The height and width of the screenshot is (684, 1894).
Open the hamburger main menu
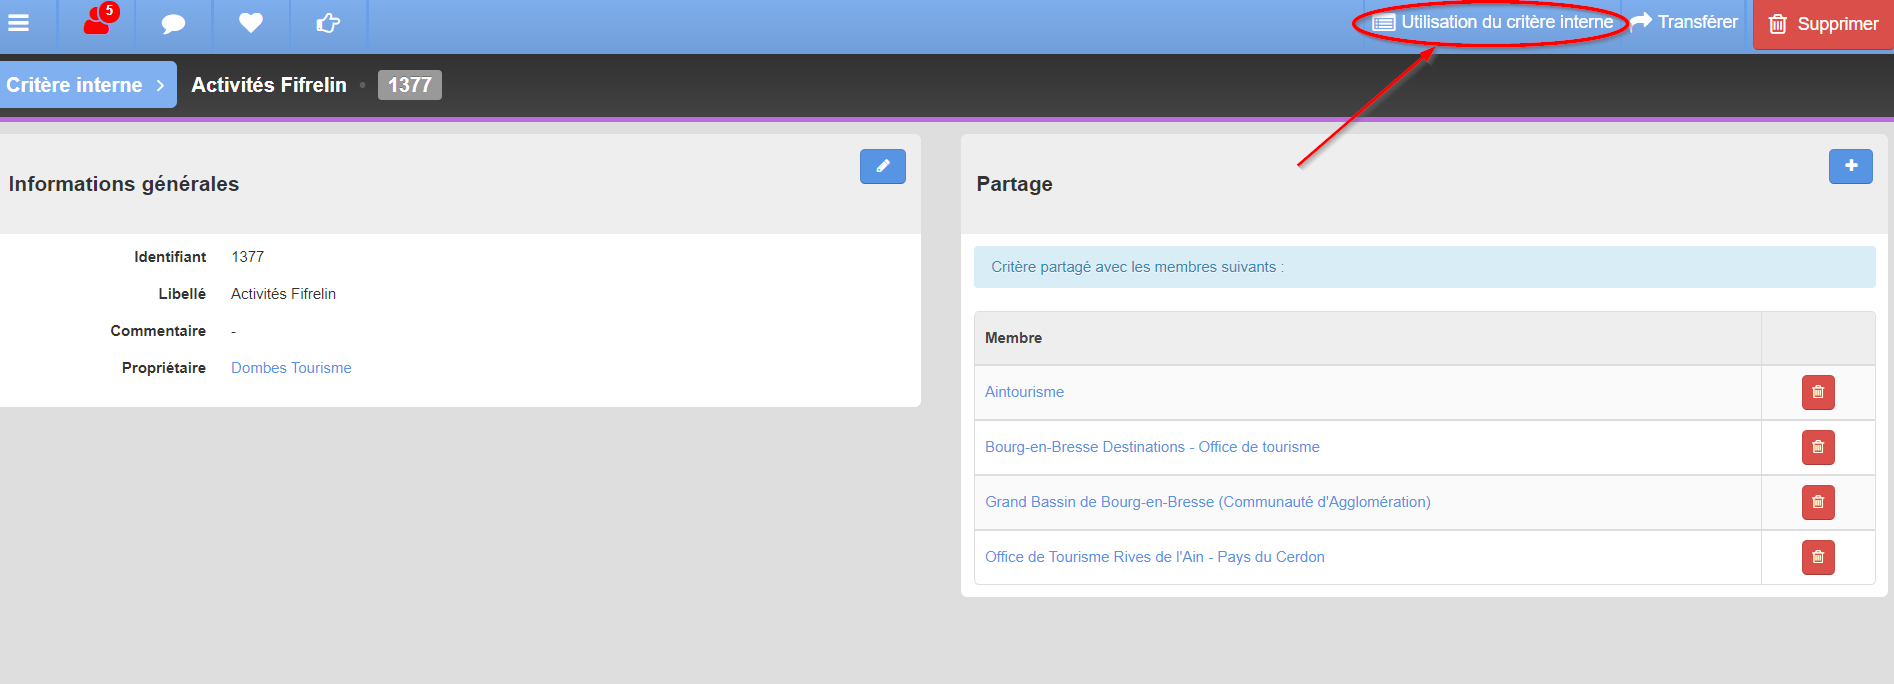click(x=19, y=22)
